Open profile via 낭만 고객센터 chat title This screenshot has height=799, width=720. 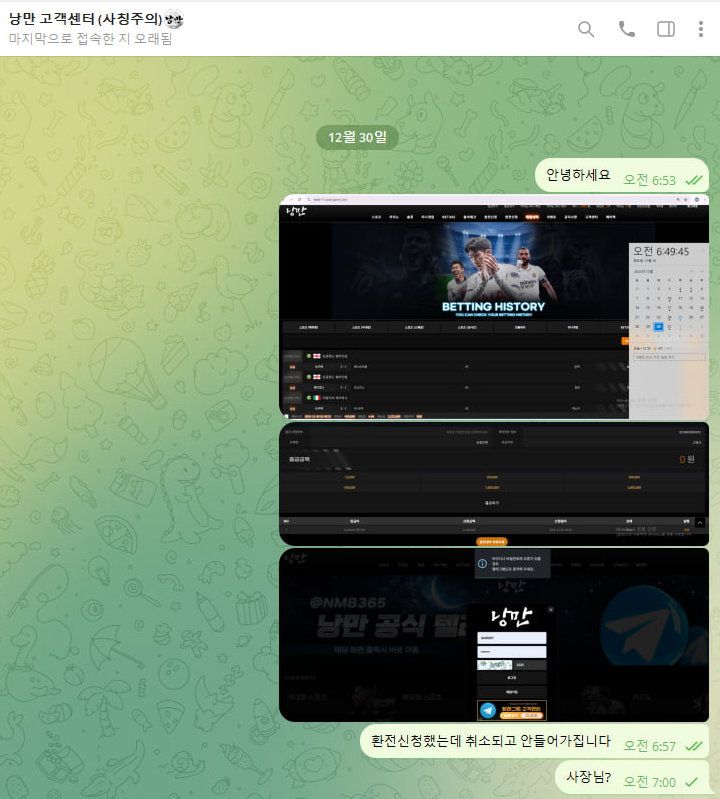84,19
